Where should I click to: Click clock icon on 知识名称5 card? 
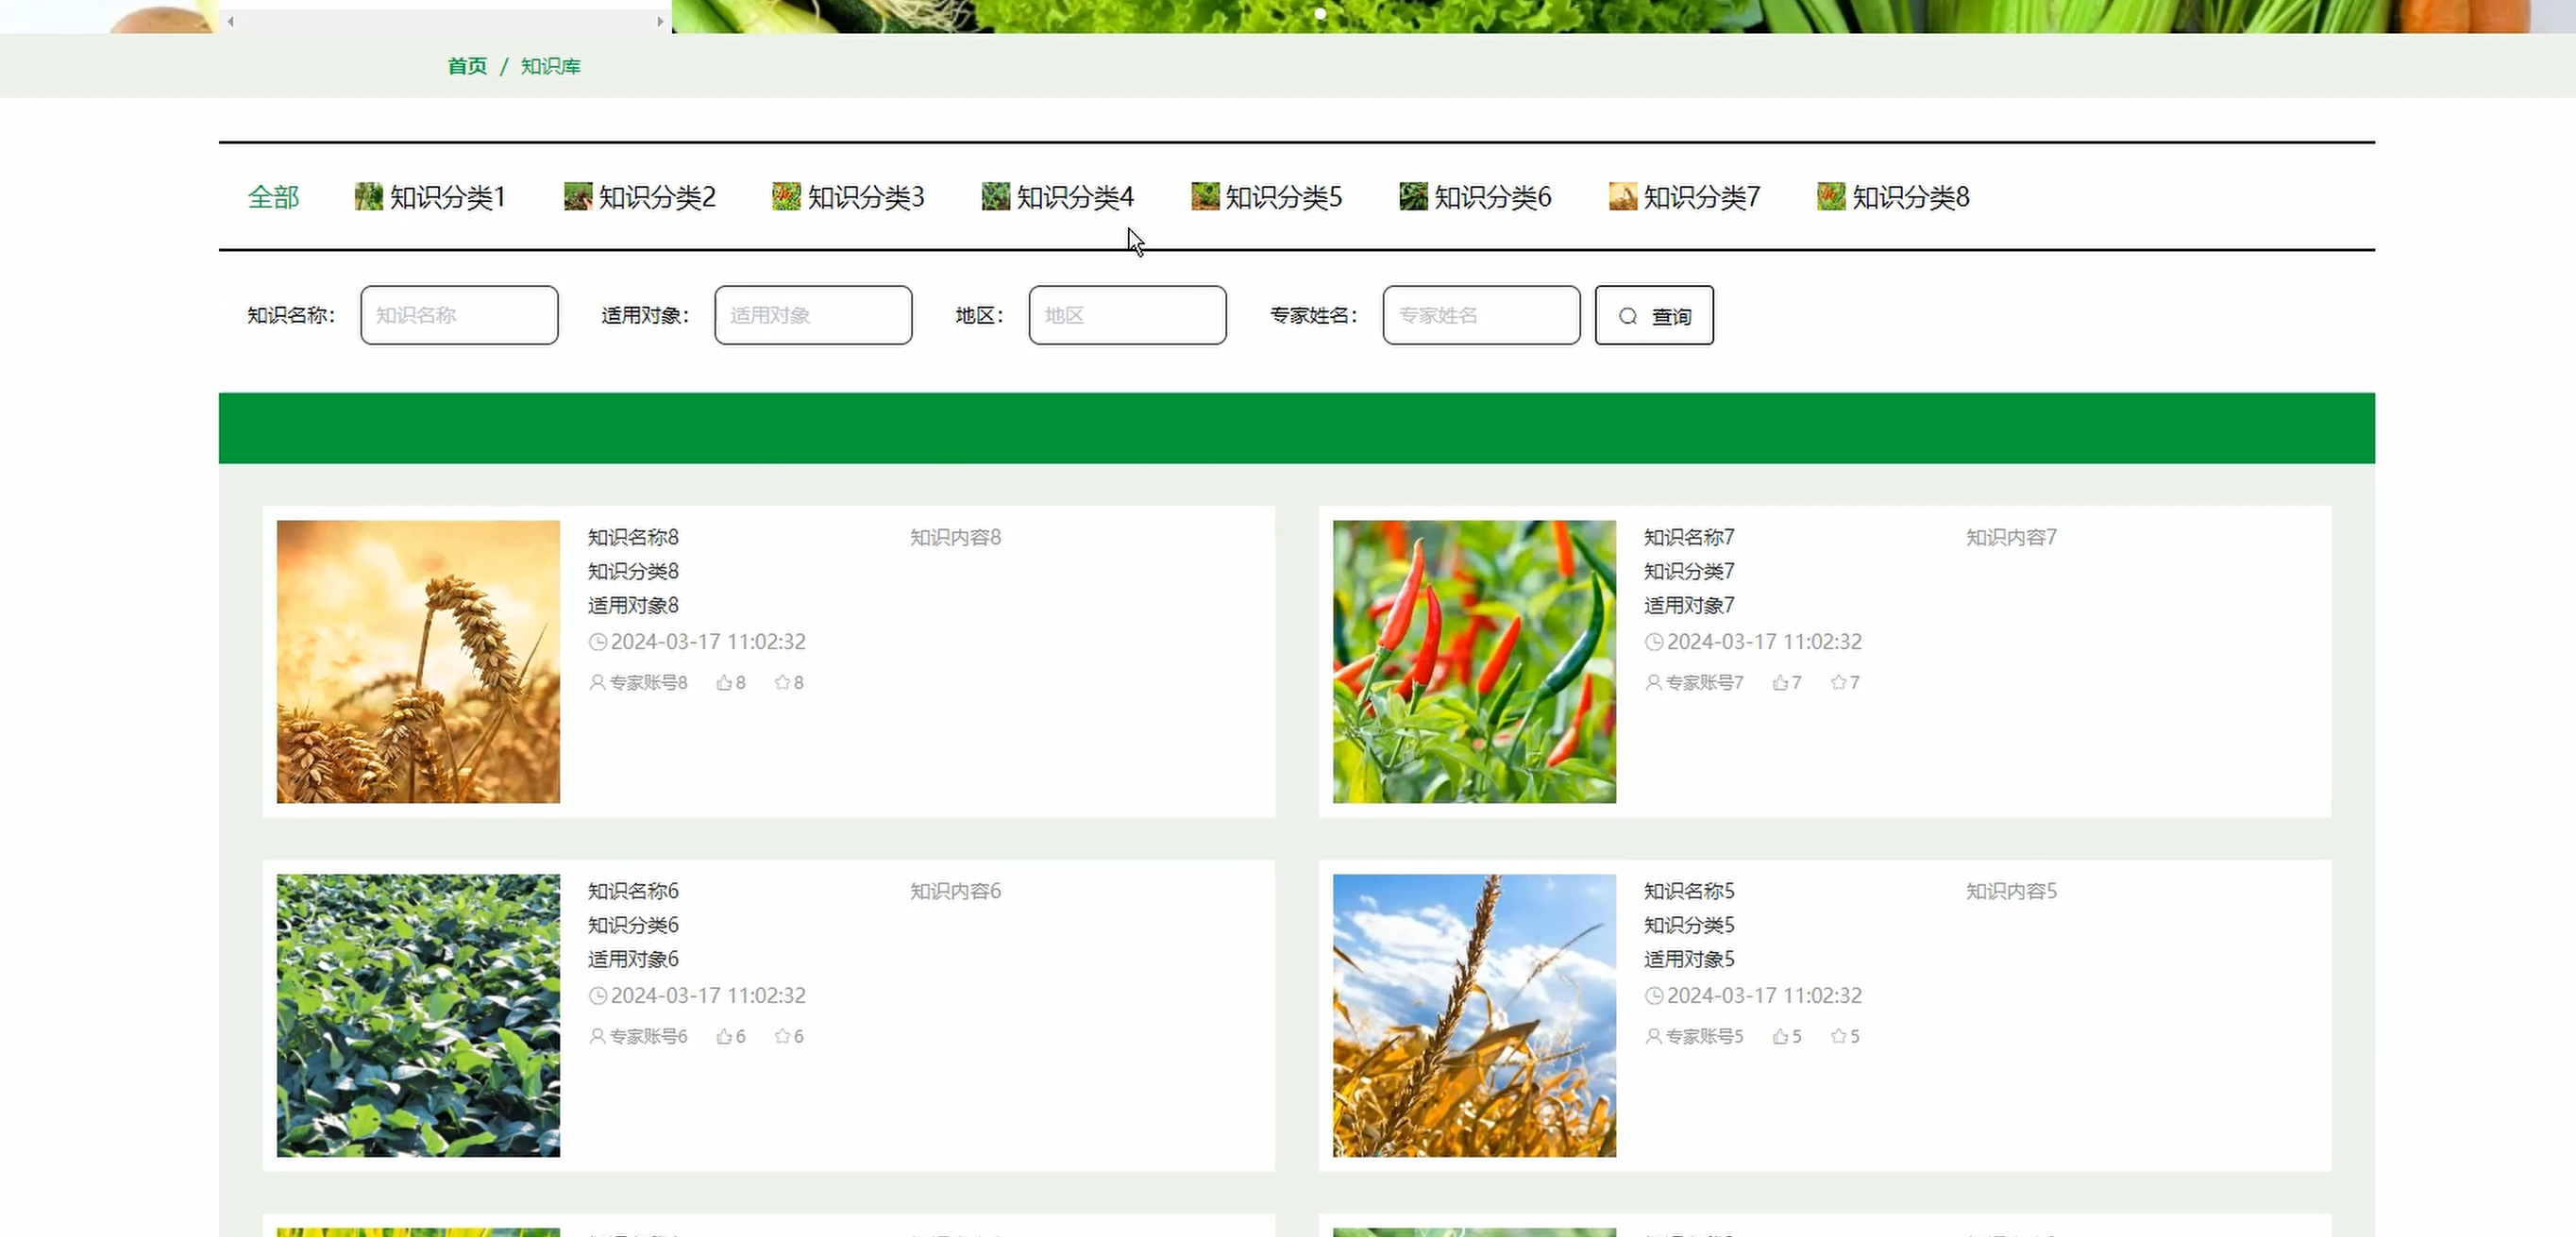click(1654, 996)
